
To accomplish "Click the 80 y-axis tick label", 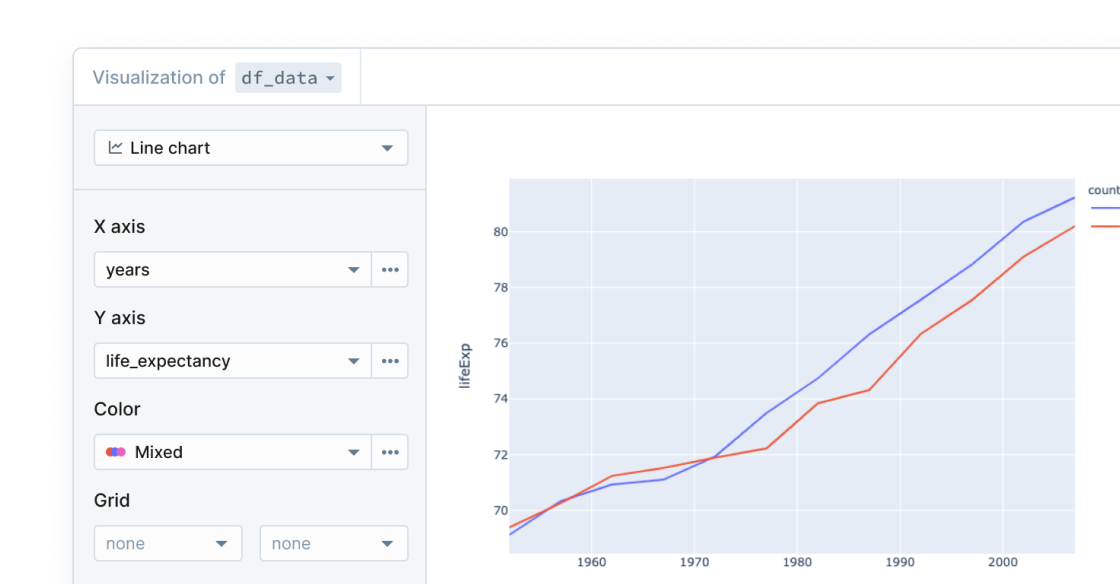I will pyautogui.click(x=501, y=232).
